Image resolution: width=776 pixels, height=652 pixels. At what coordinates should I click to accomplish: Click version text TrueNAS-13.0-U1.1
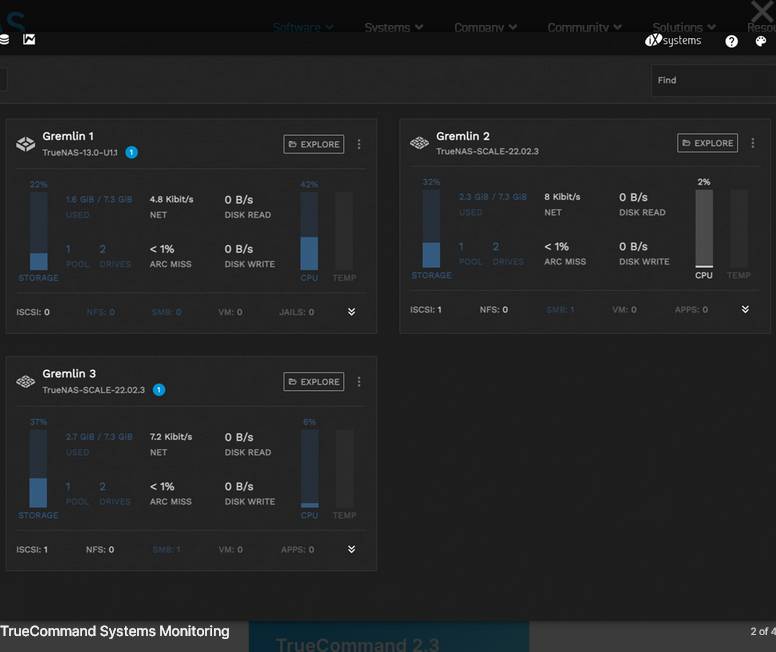[x=80, y=152]
